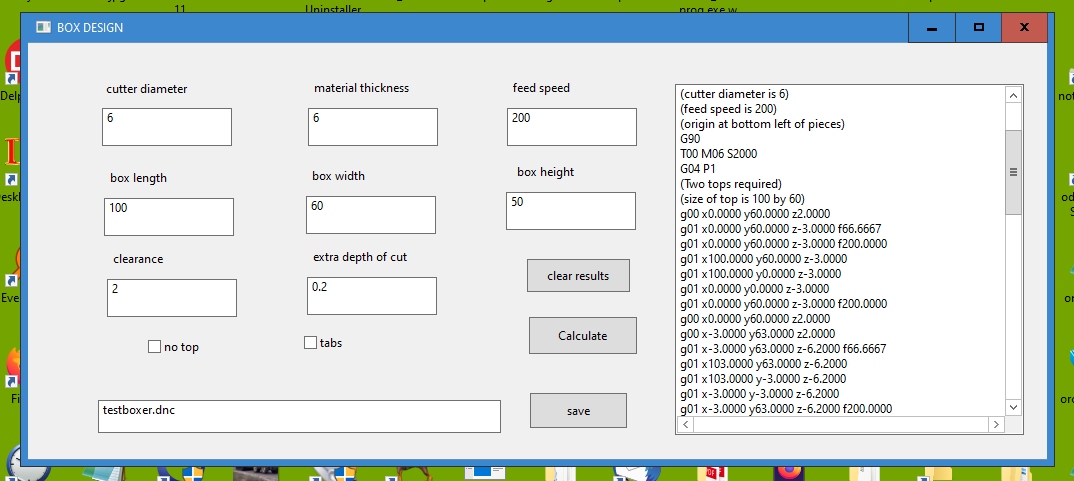Viewport: 1074px width, 481px height.
Task: Click the vertical scrollbar thumb in results
Action: point(1013,172)
